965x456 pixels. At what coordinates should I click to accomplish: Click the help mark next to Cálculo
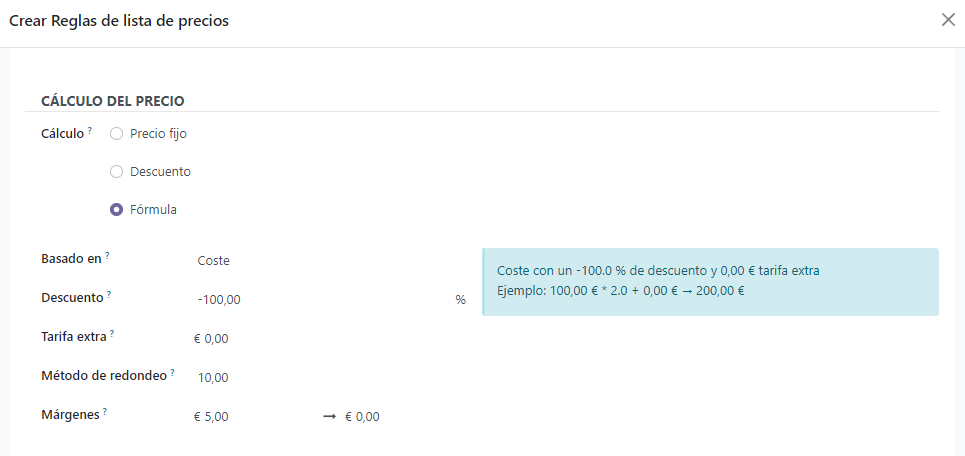tap(90, 130)
